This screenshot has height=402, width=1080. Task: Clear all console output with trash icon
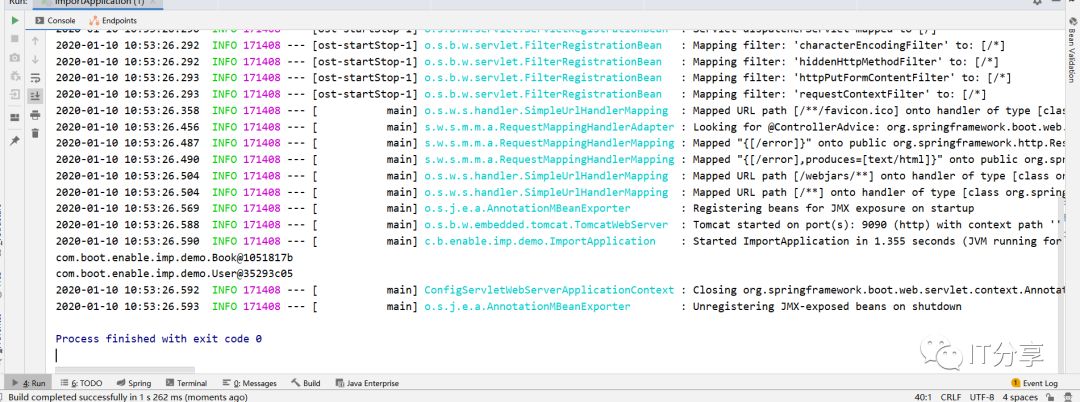click(x=35, y=133)
